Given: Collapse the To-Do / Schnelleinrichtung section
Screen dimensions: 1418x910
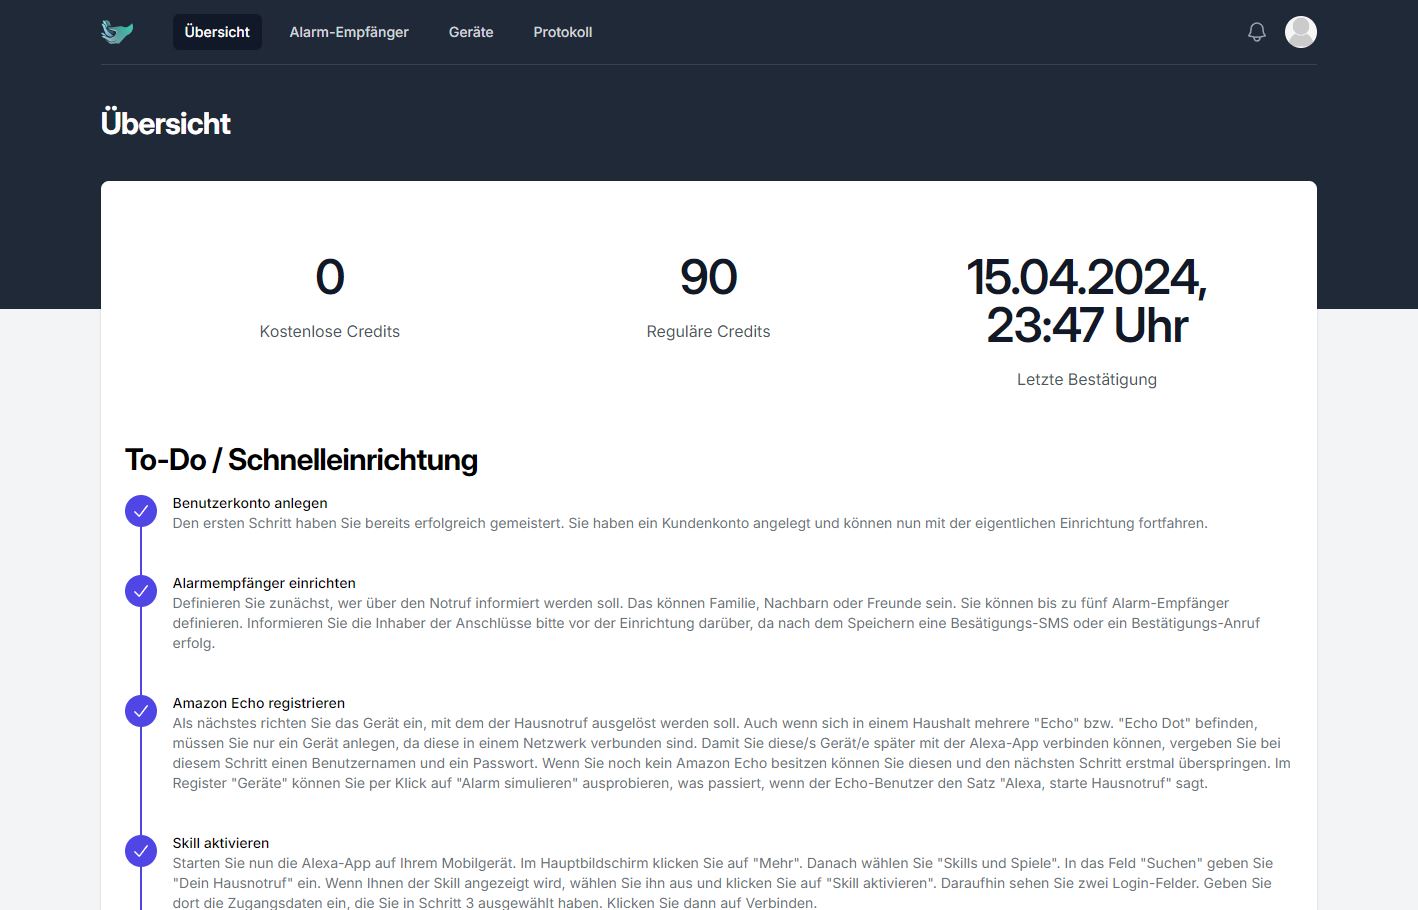Looking at the screenshot, I should coord(301,460).
